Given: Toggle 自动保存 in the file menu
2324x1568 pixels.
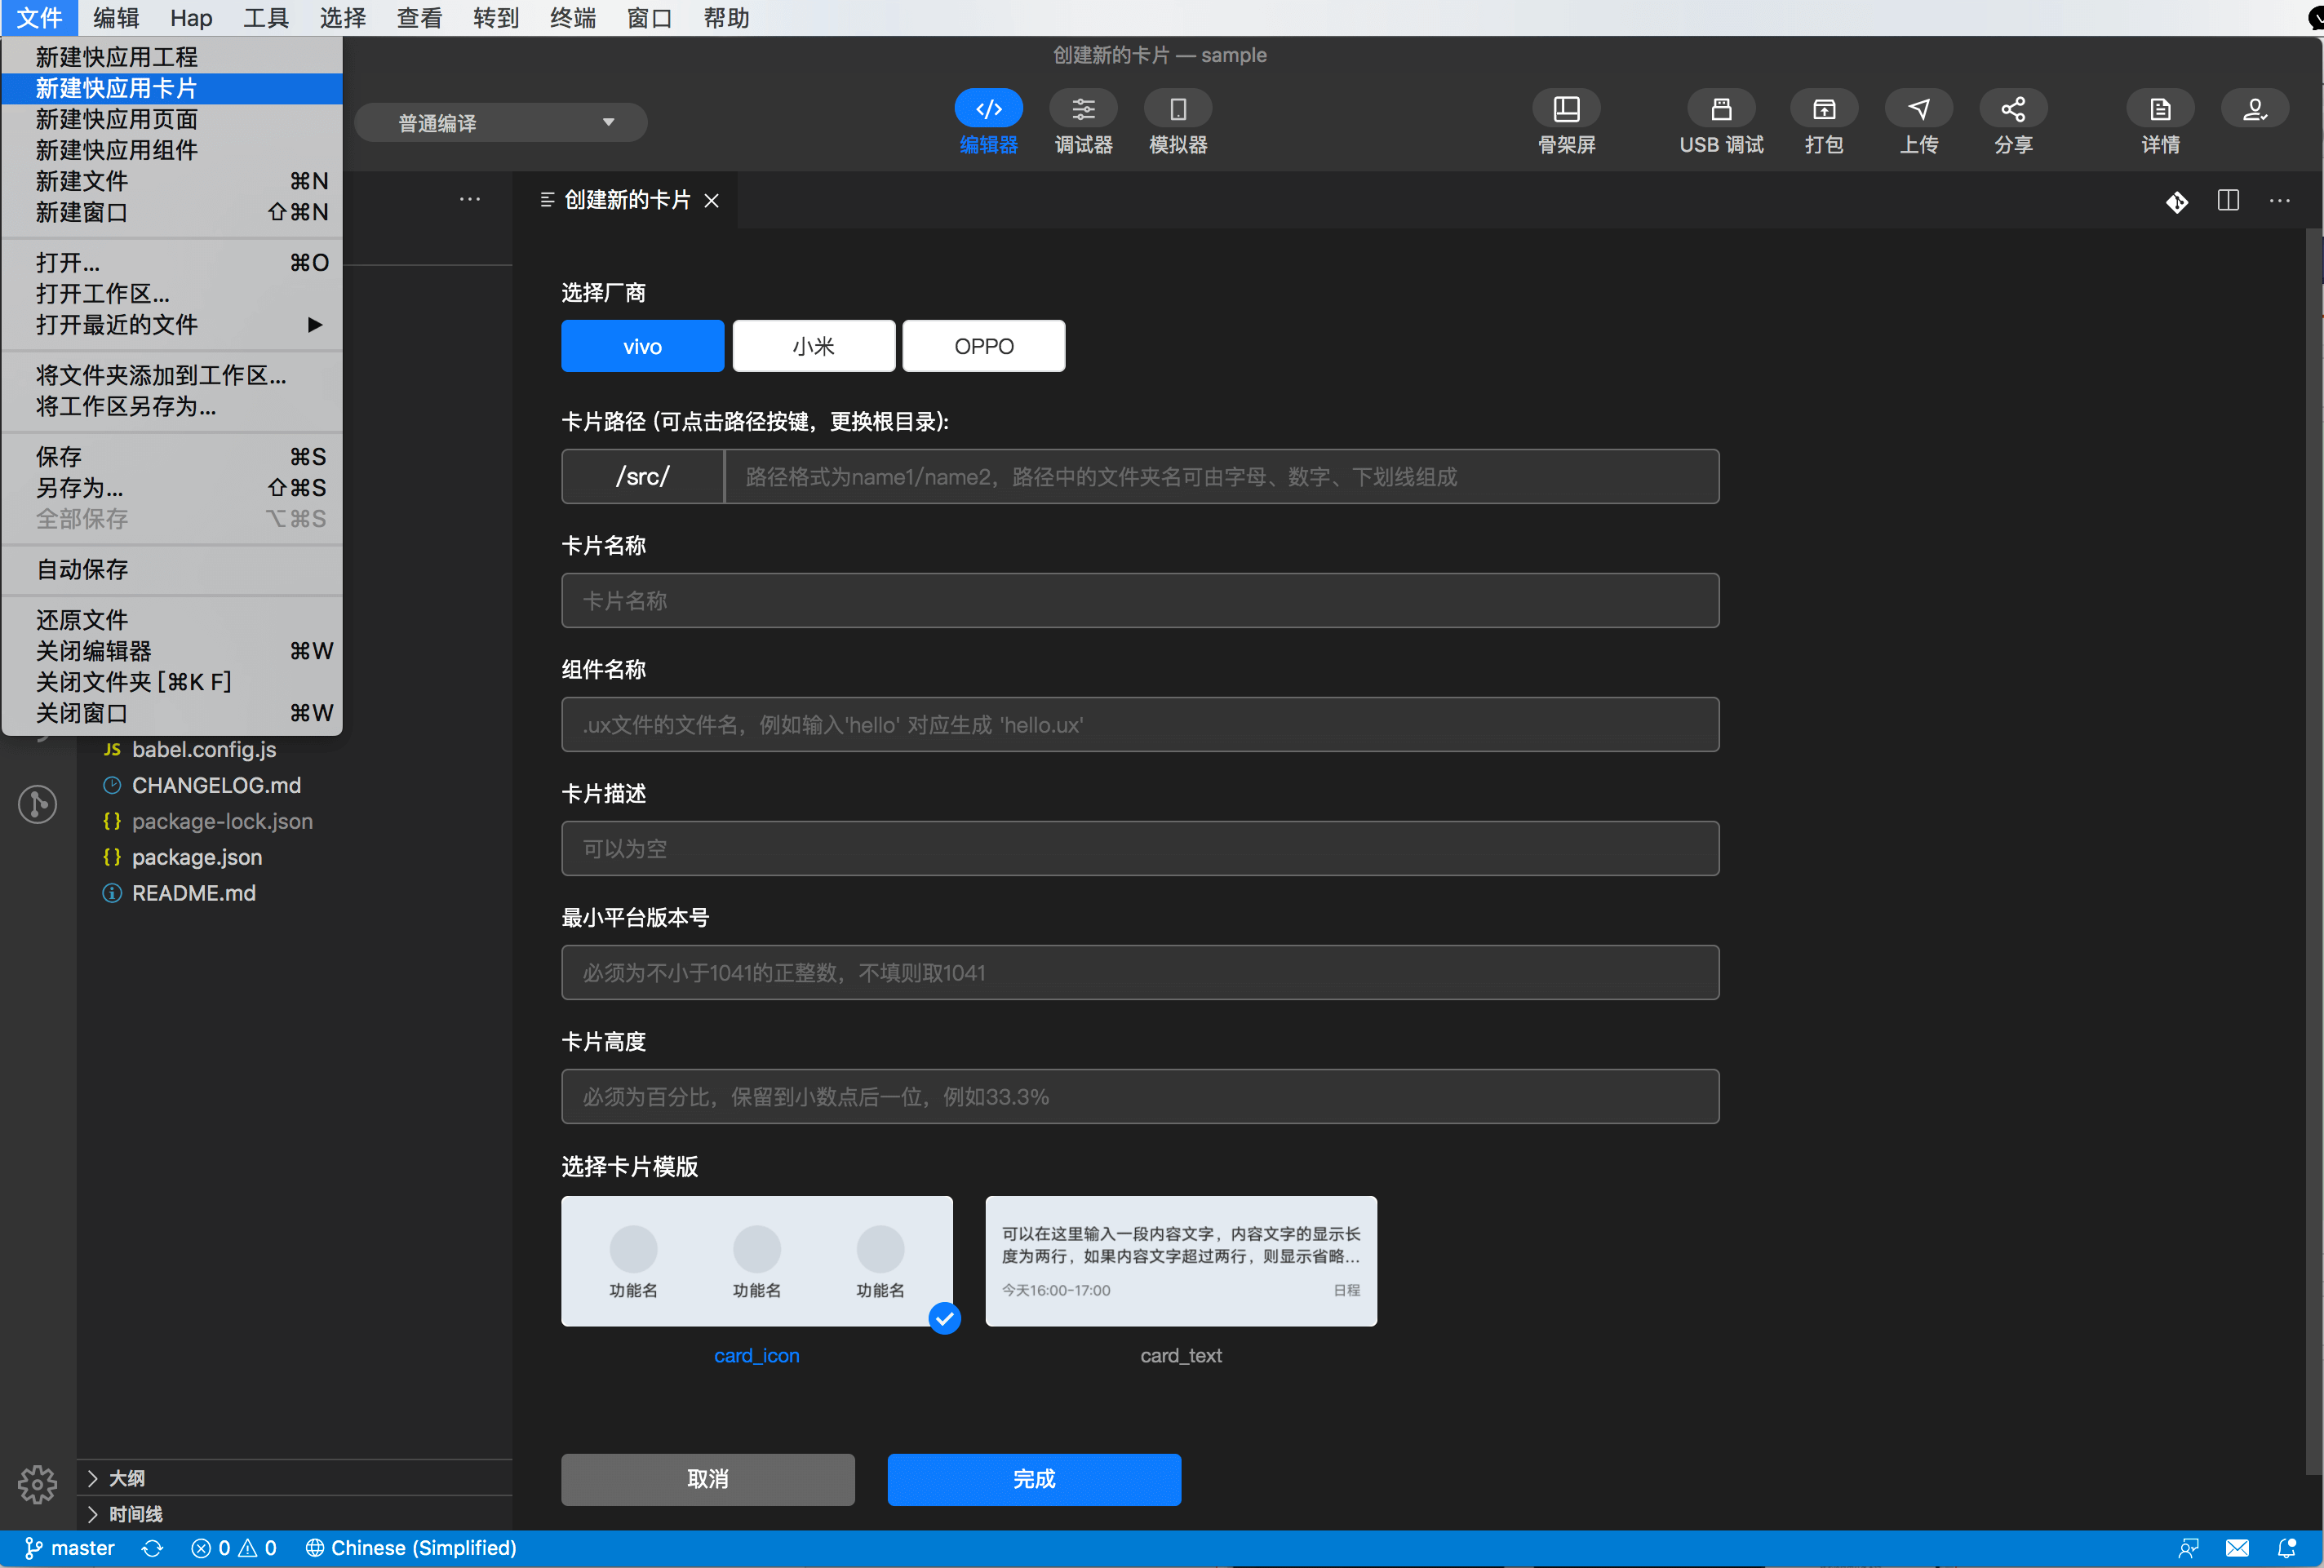Looking at the screenshot, I should click(82, 569).
